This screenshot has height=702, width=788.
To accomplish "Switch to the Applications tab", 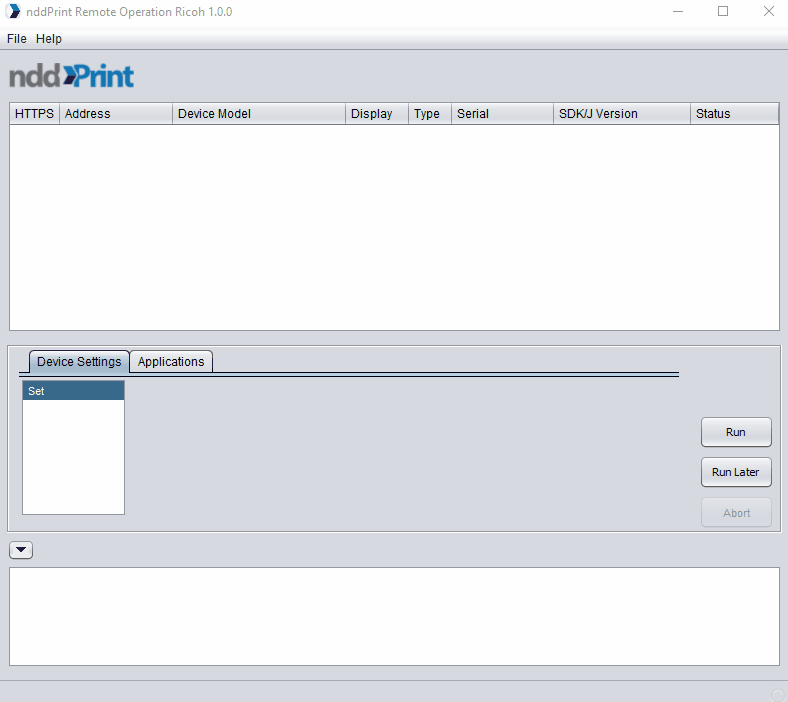I will 171,362.
